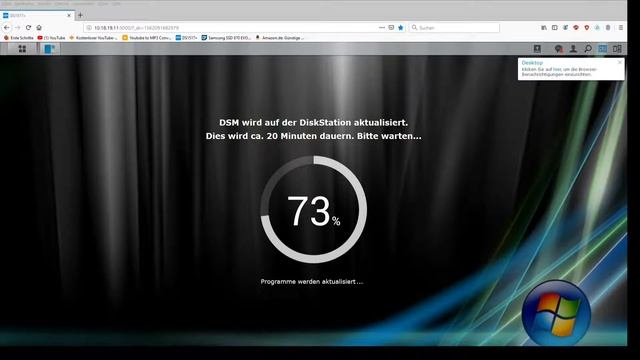Close the DS1517+ tab

69,15
